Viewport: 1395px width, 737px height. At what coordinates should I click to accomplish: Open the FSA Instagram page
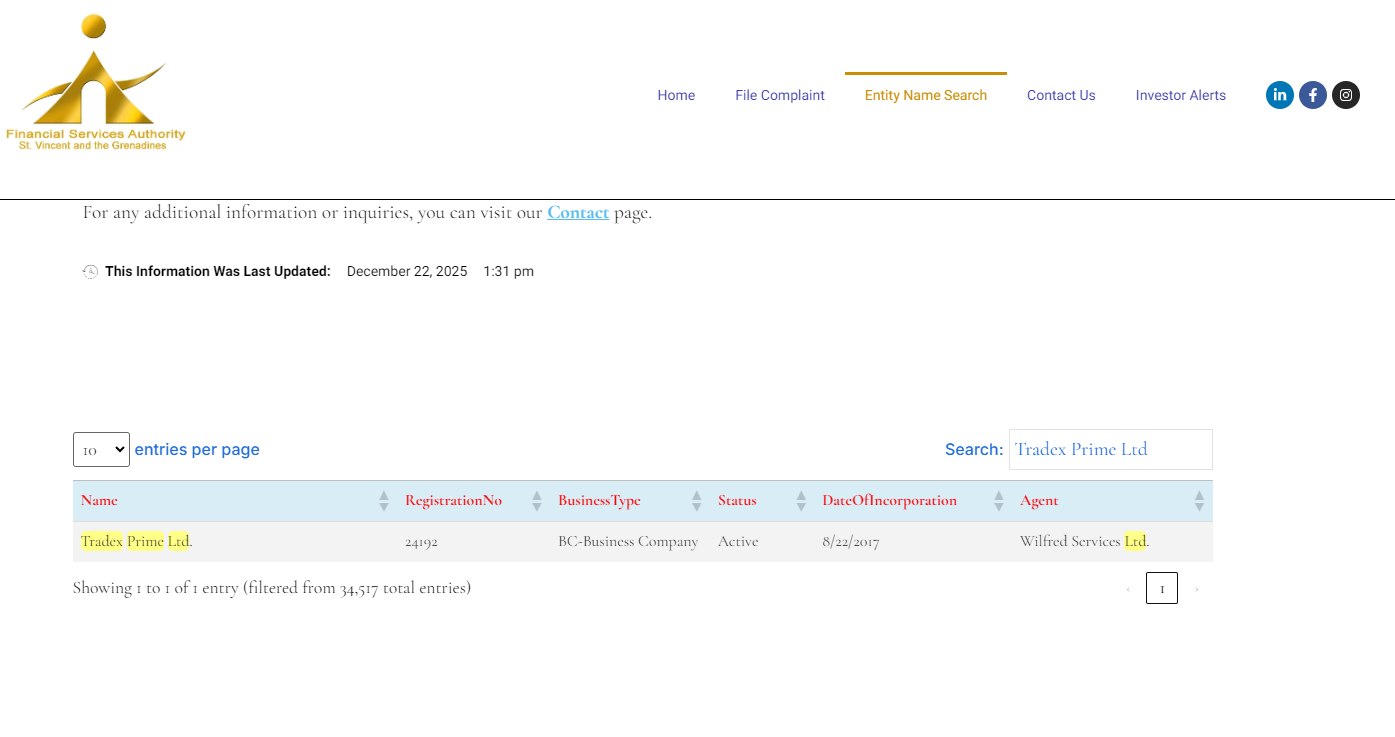click(1346, 95)
